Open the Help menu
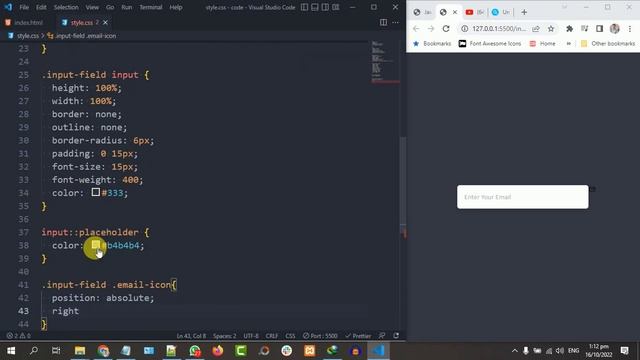The image size is (640, 360). tap(176, 7)
